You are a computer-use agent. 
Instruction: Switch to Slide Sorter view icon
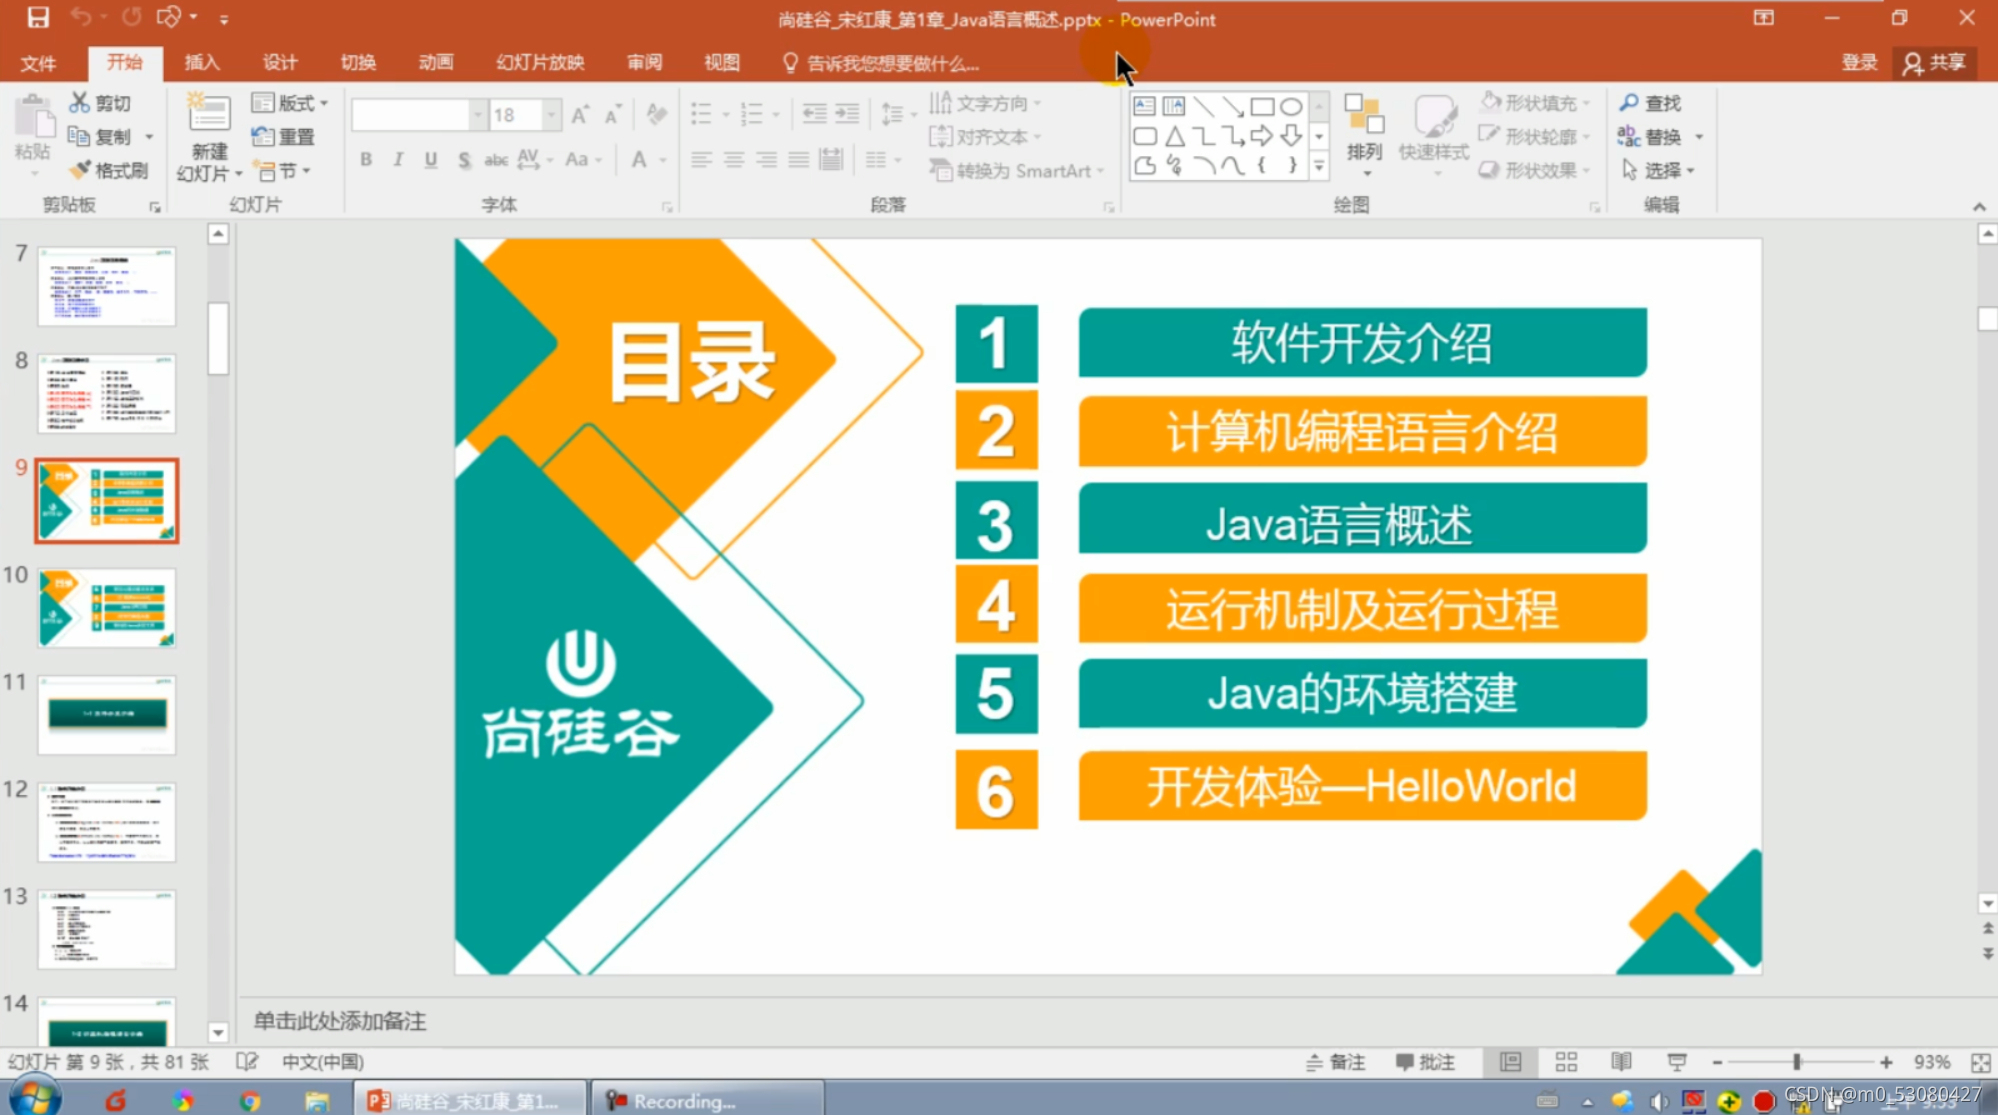pyautogui.click(x=1566, y=1062)
